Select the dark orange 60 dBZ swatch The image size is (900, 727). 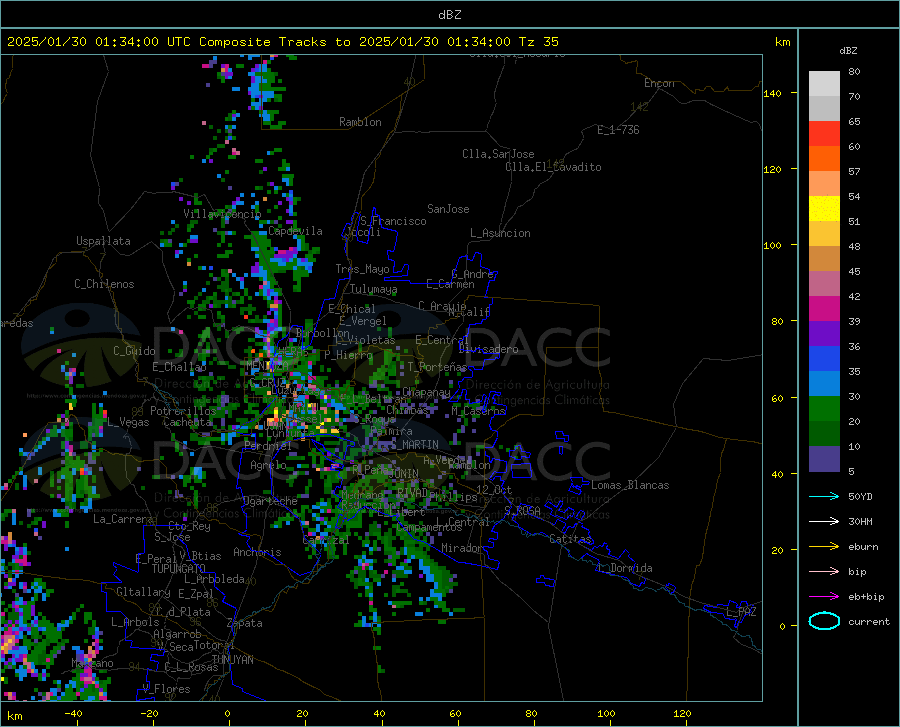point(824,159)
